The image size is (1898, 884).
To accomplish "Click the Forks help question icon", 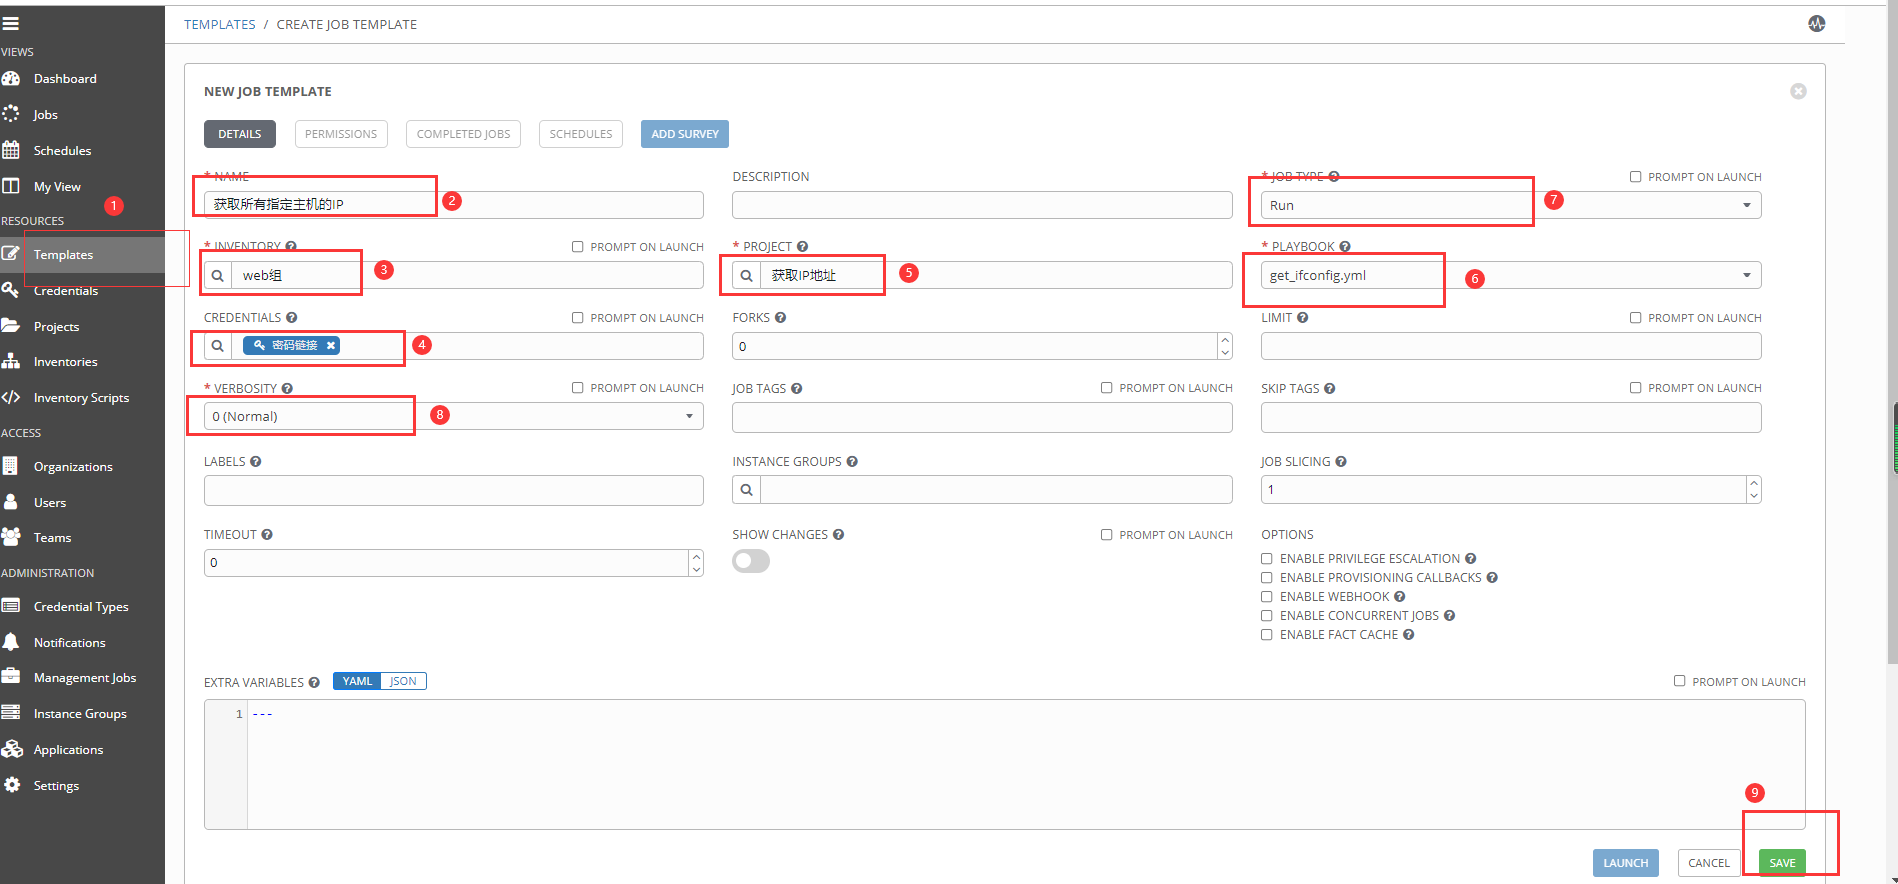I will pos(780,317).
